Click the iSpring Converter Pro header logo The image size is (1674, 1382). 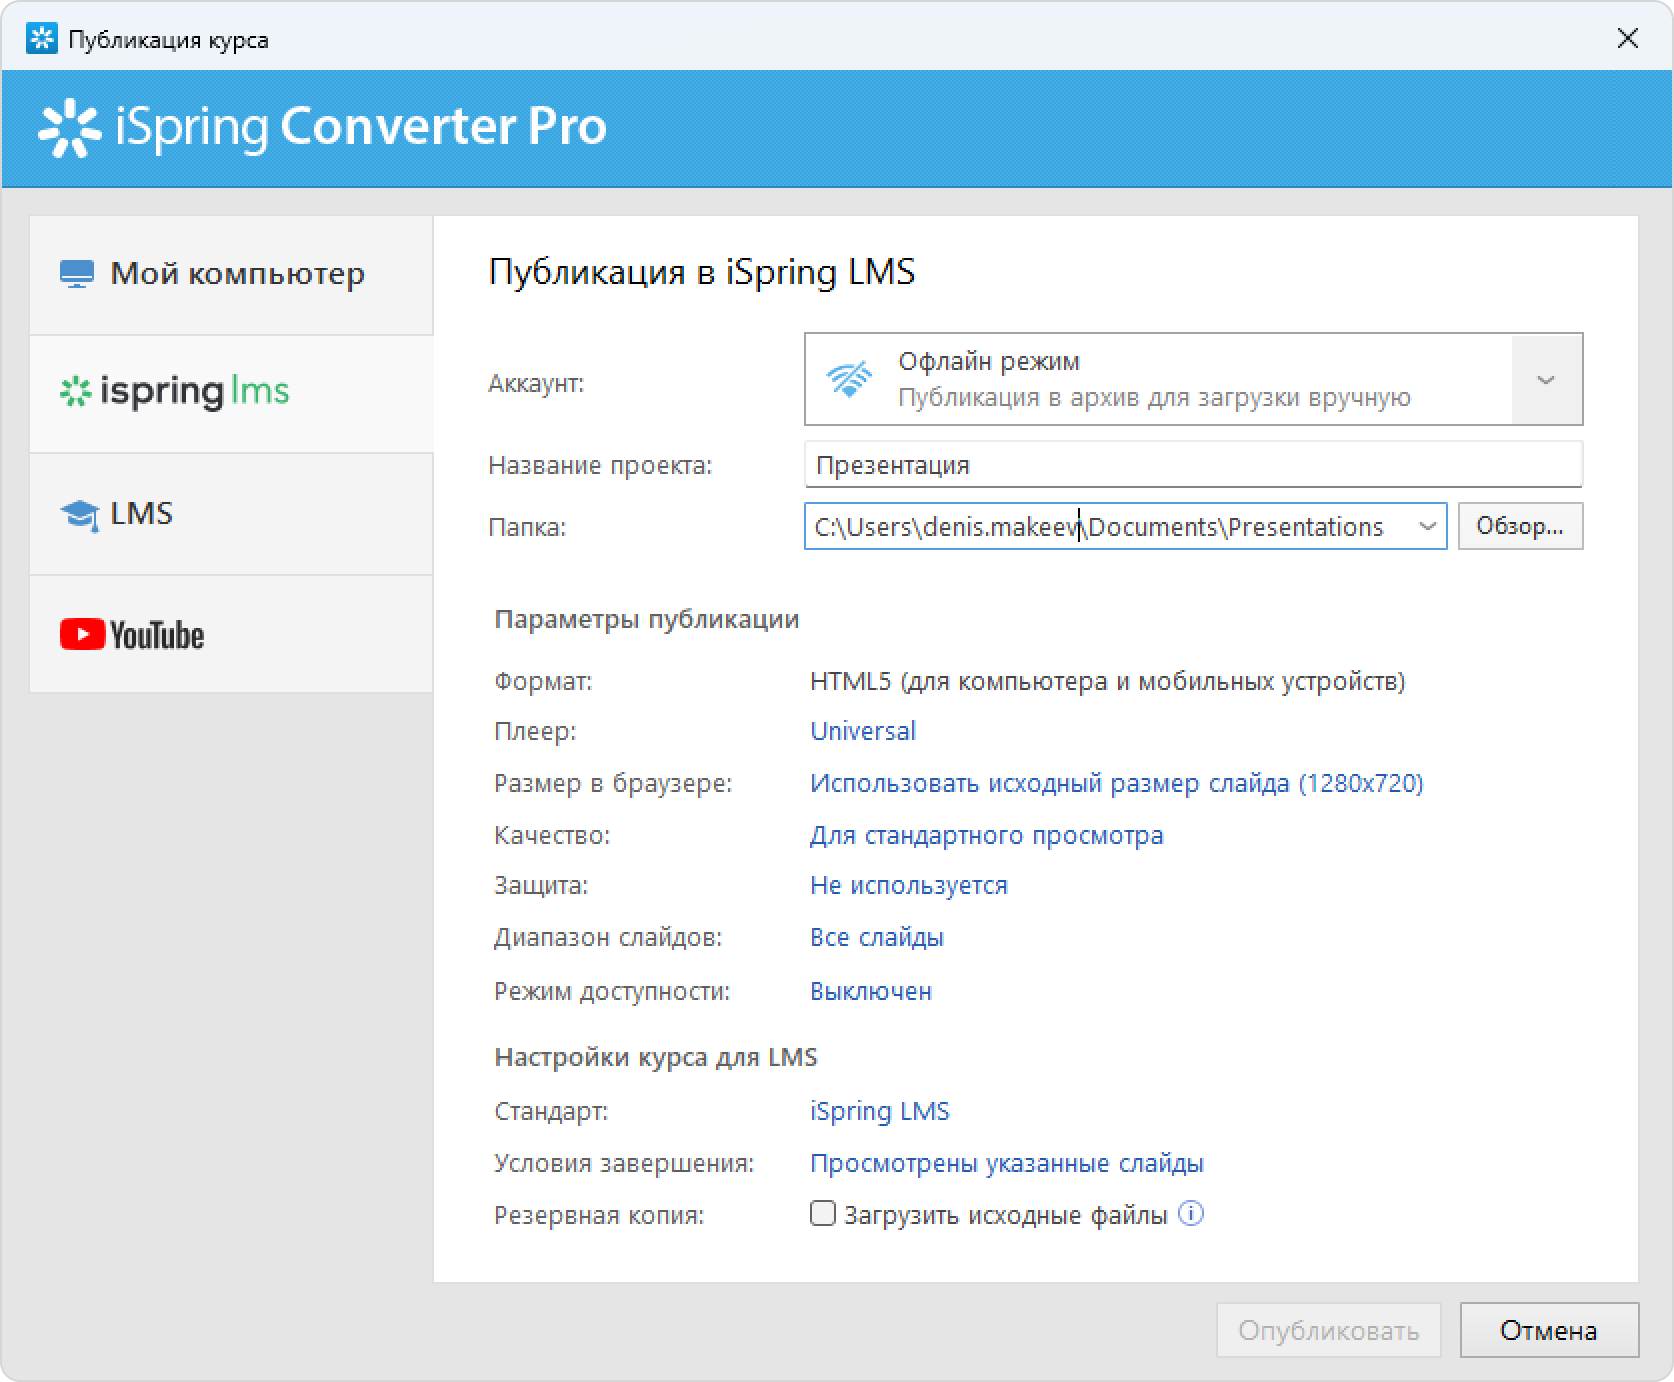coord(322,128)
